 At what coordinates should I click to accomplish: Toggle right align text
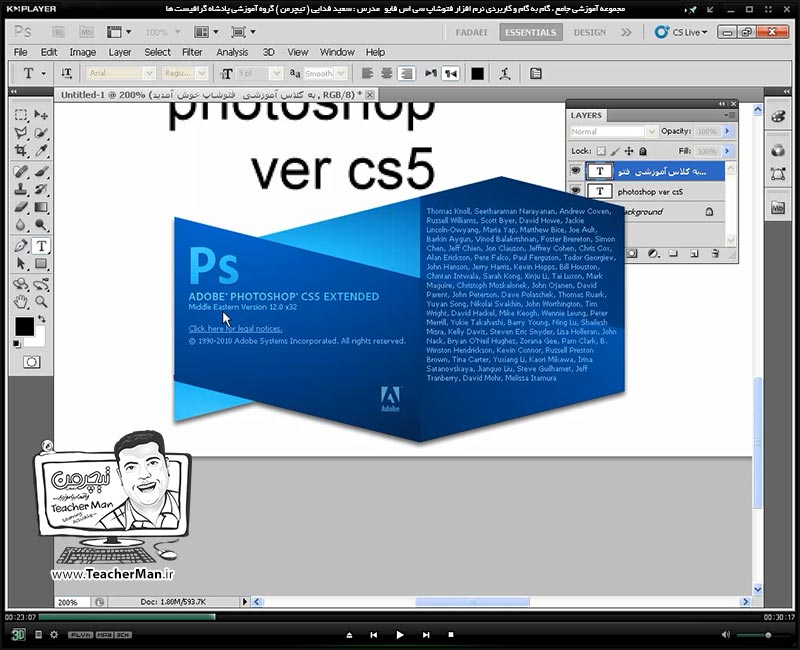pos(406,73)
